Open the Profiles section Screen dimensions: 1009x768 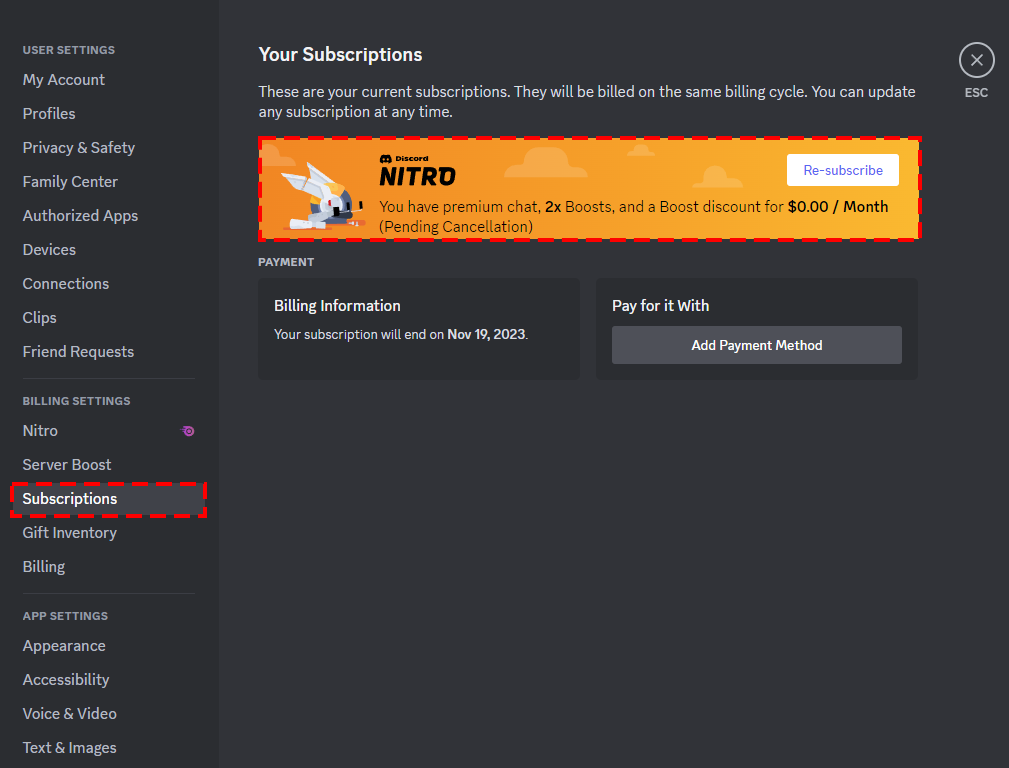48,113
